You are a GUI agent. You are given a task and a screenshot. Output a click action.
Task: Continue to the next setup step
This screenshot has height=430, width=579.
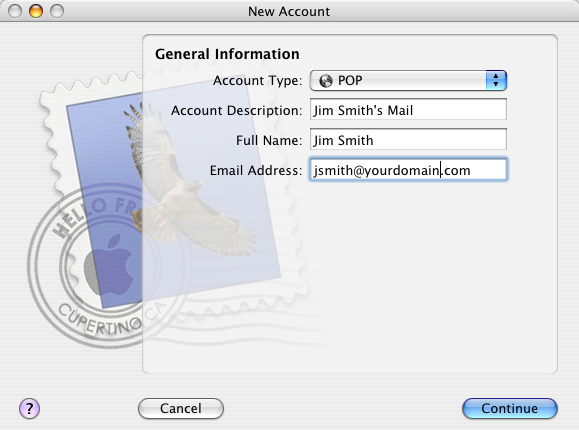[x=510, y=409]
